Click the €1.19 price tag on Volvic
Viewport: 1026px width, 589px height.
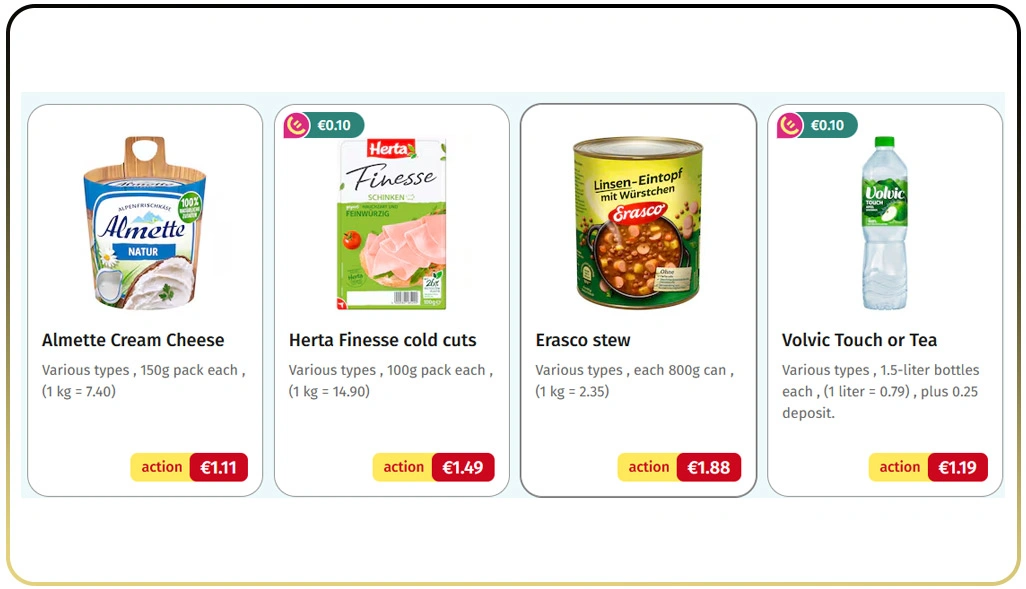click(x=957, y=466)
